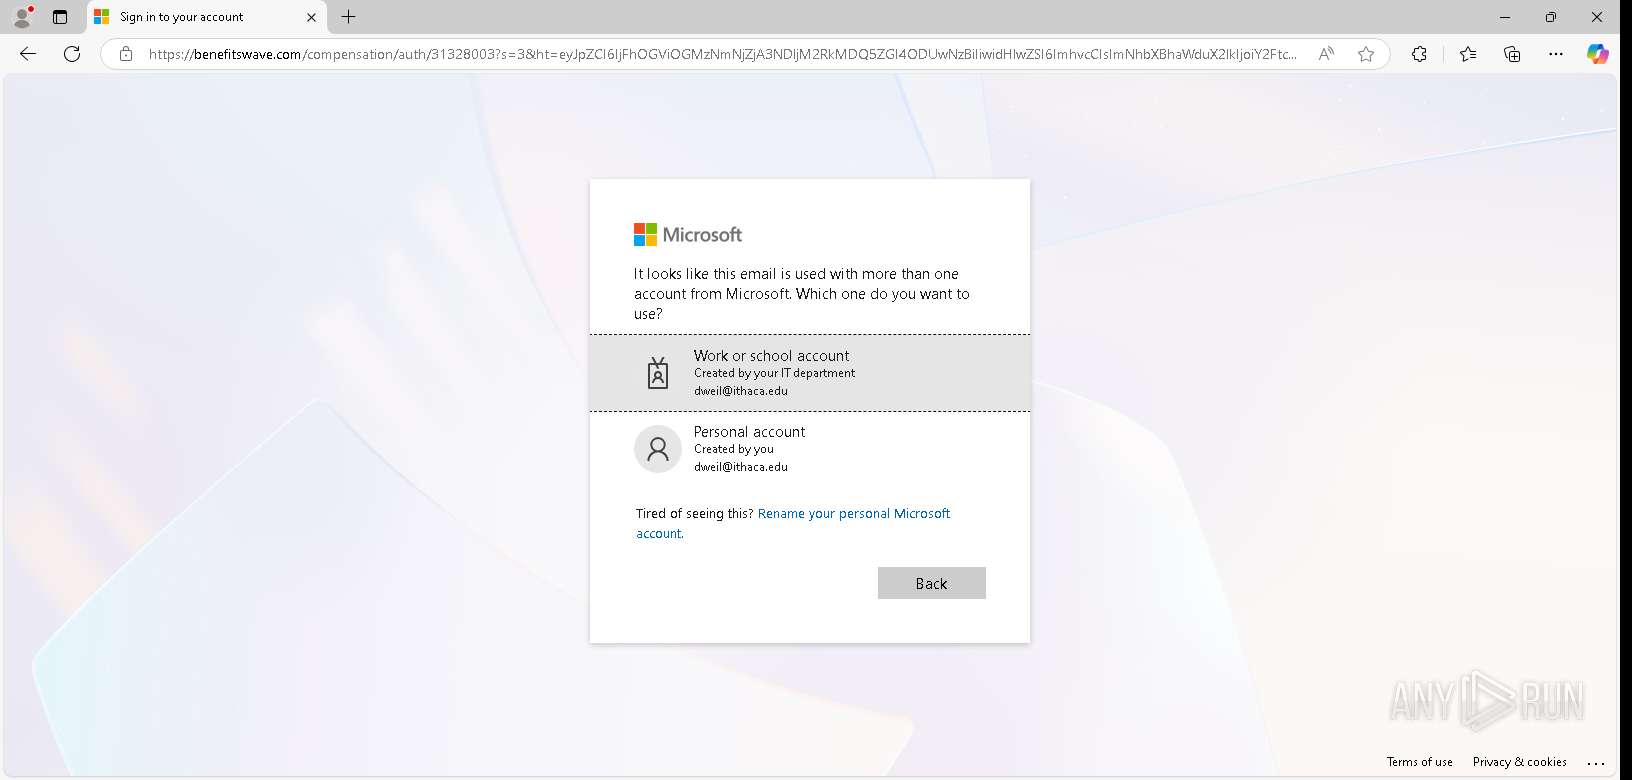
Task: Open footer more options ellipsis
Action: (x=1596, y=762)
